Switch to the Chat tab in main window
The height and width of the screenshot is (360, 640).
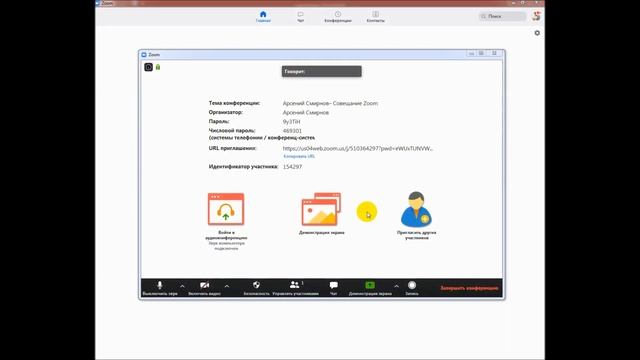pyautogui.click(x=300, y=16)
